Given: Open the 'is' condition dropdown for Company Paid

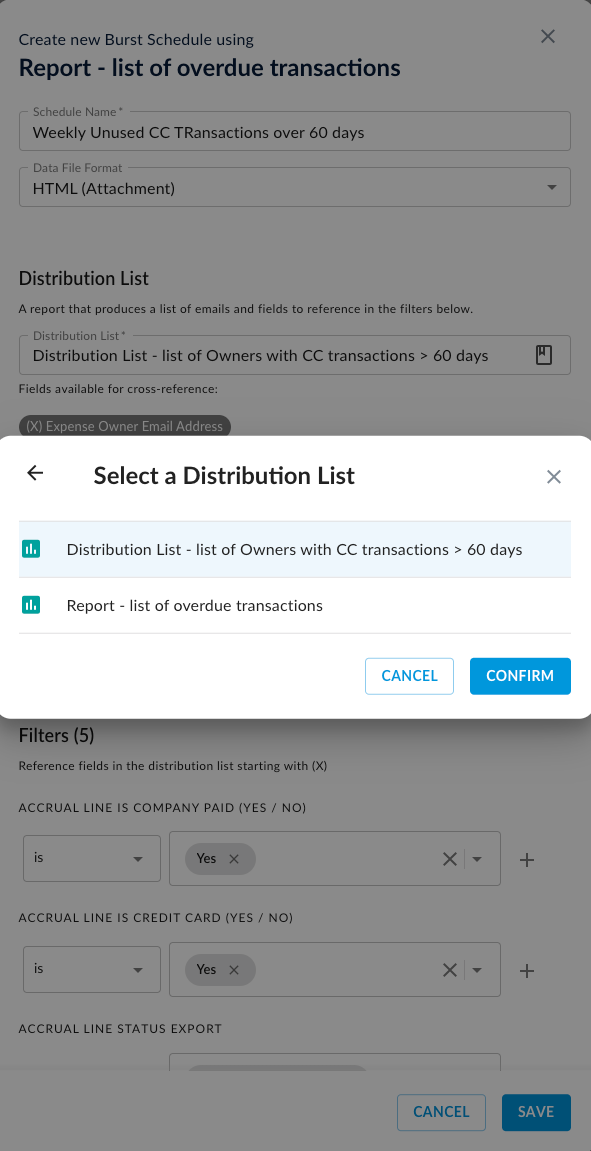Looking at the screenshot, I should point(91,858).
